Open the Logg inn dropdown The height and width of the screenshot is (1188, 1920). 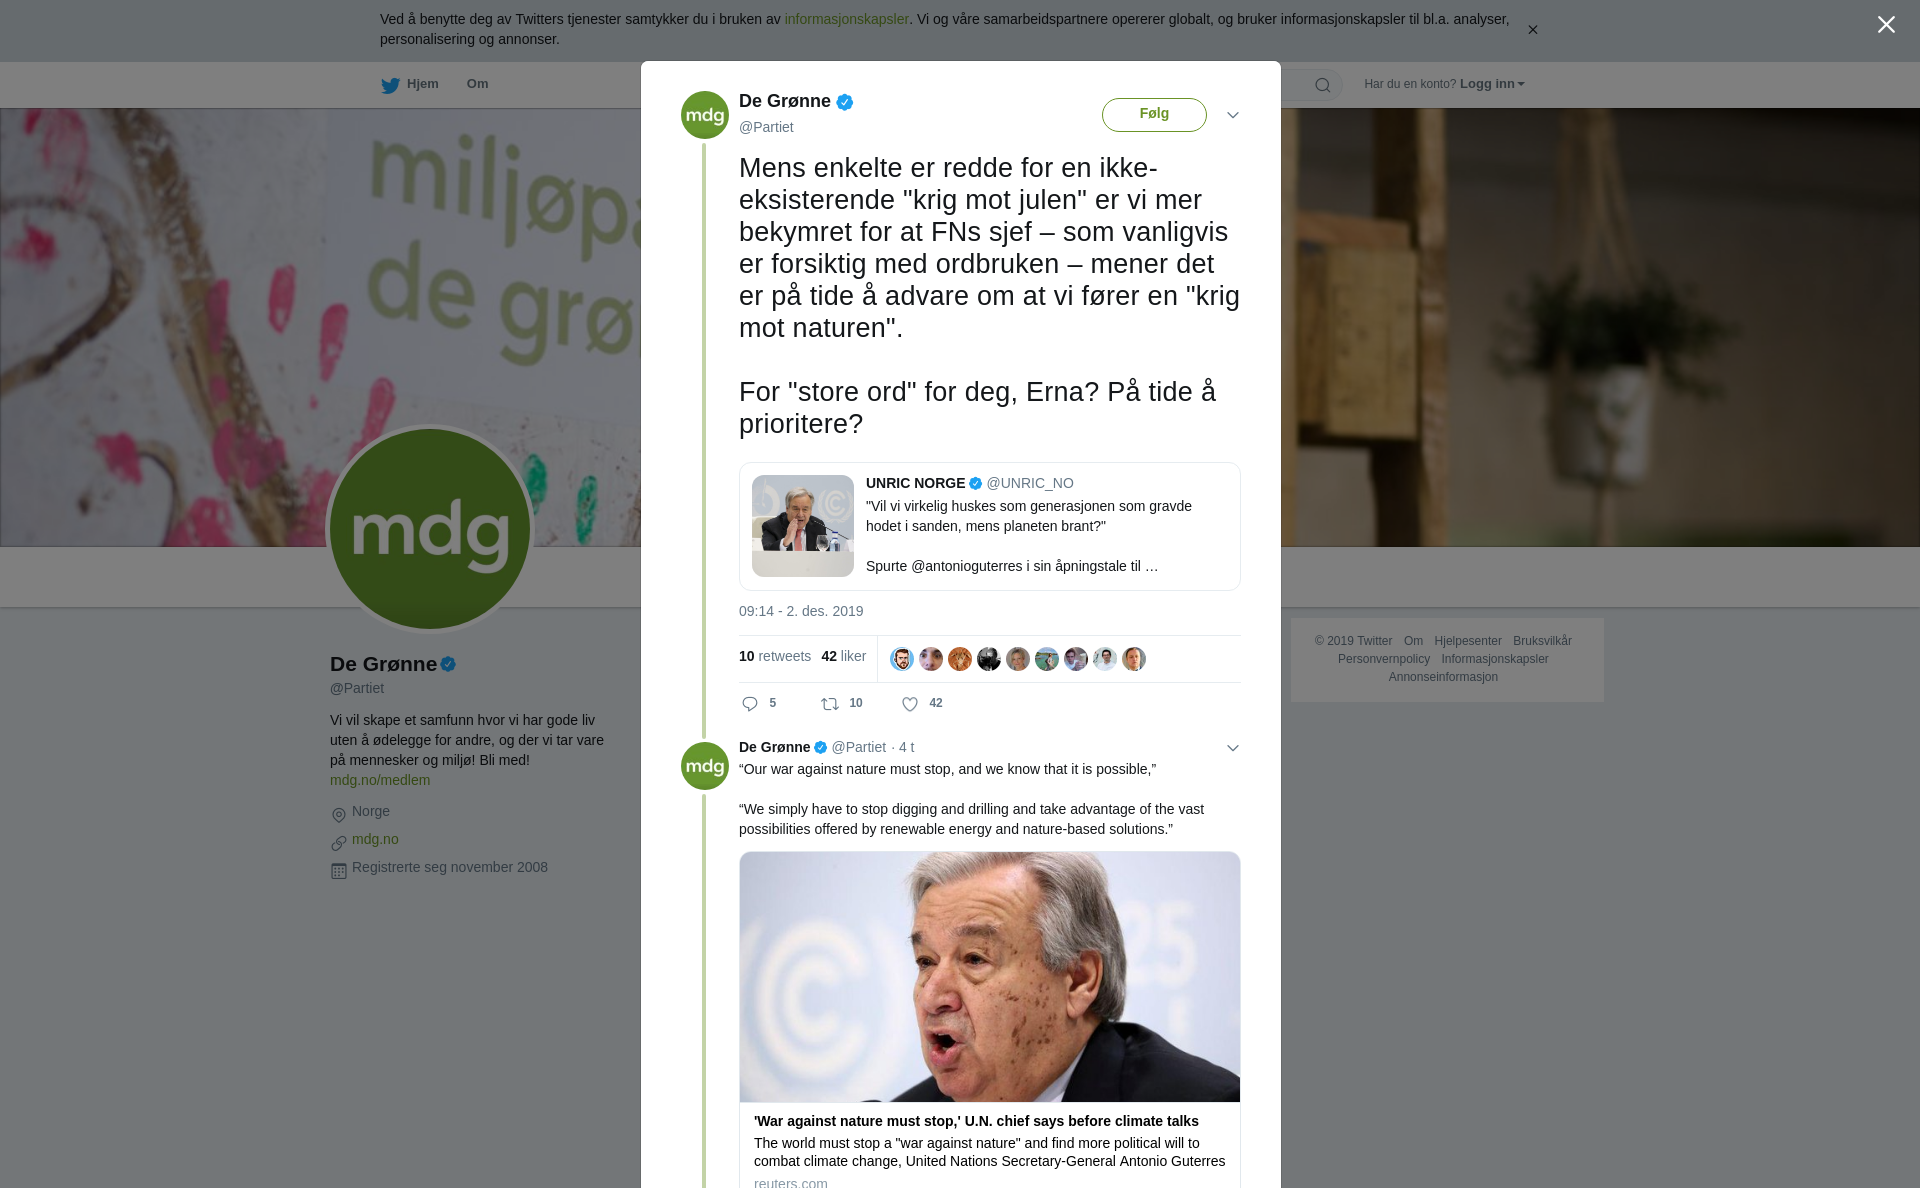1492,84
